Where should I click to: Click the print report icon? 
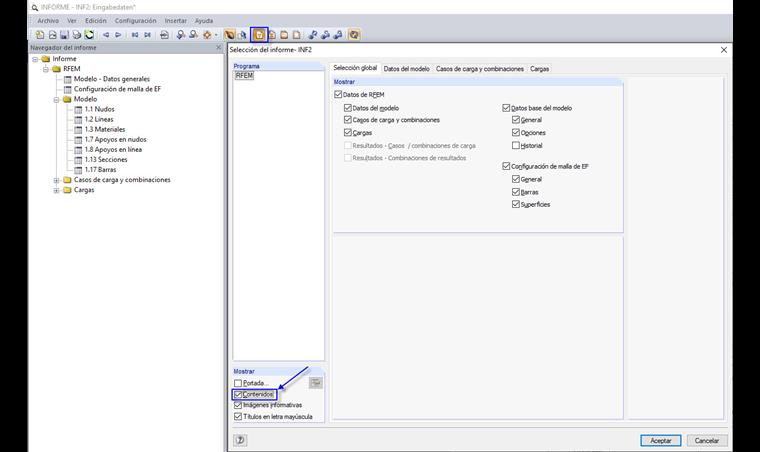pos(77,35)
